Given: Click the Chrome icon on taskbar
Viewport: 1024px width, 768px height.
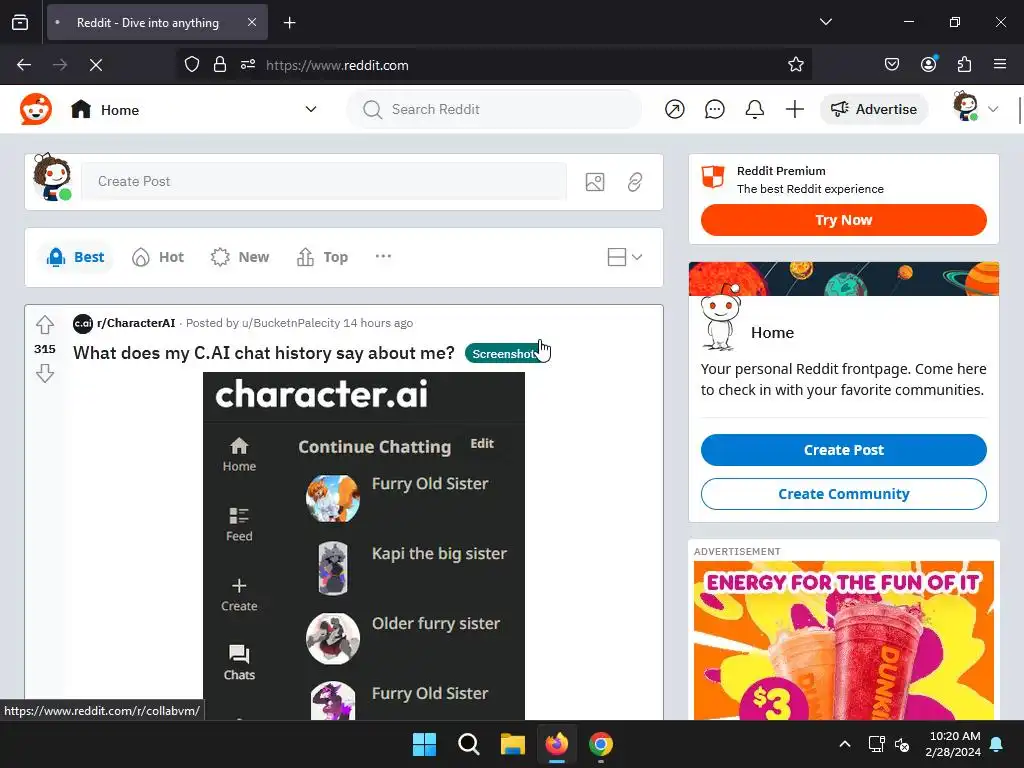Looking at the screenshot, I should point(601,744).
